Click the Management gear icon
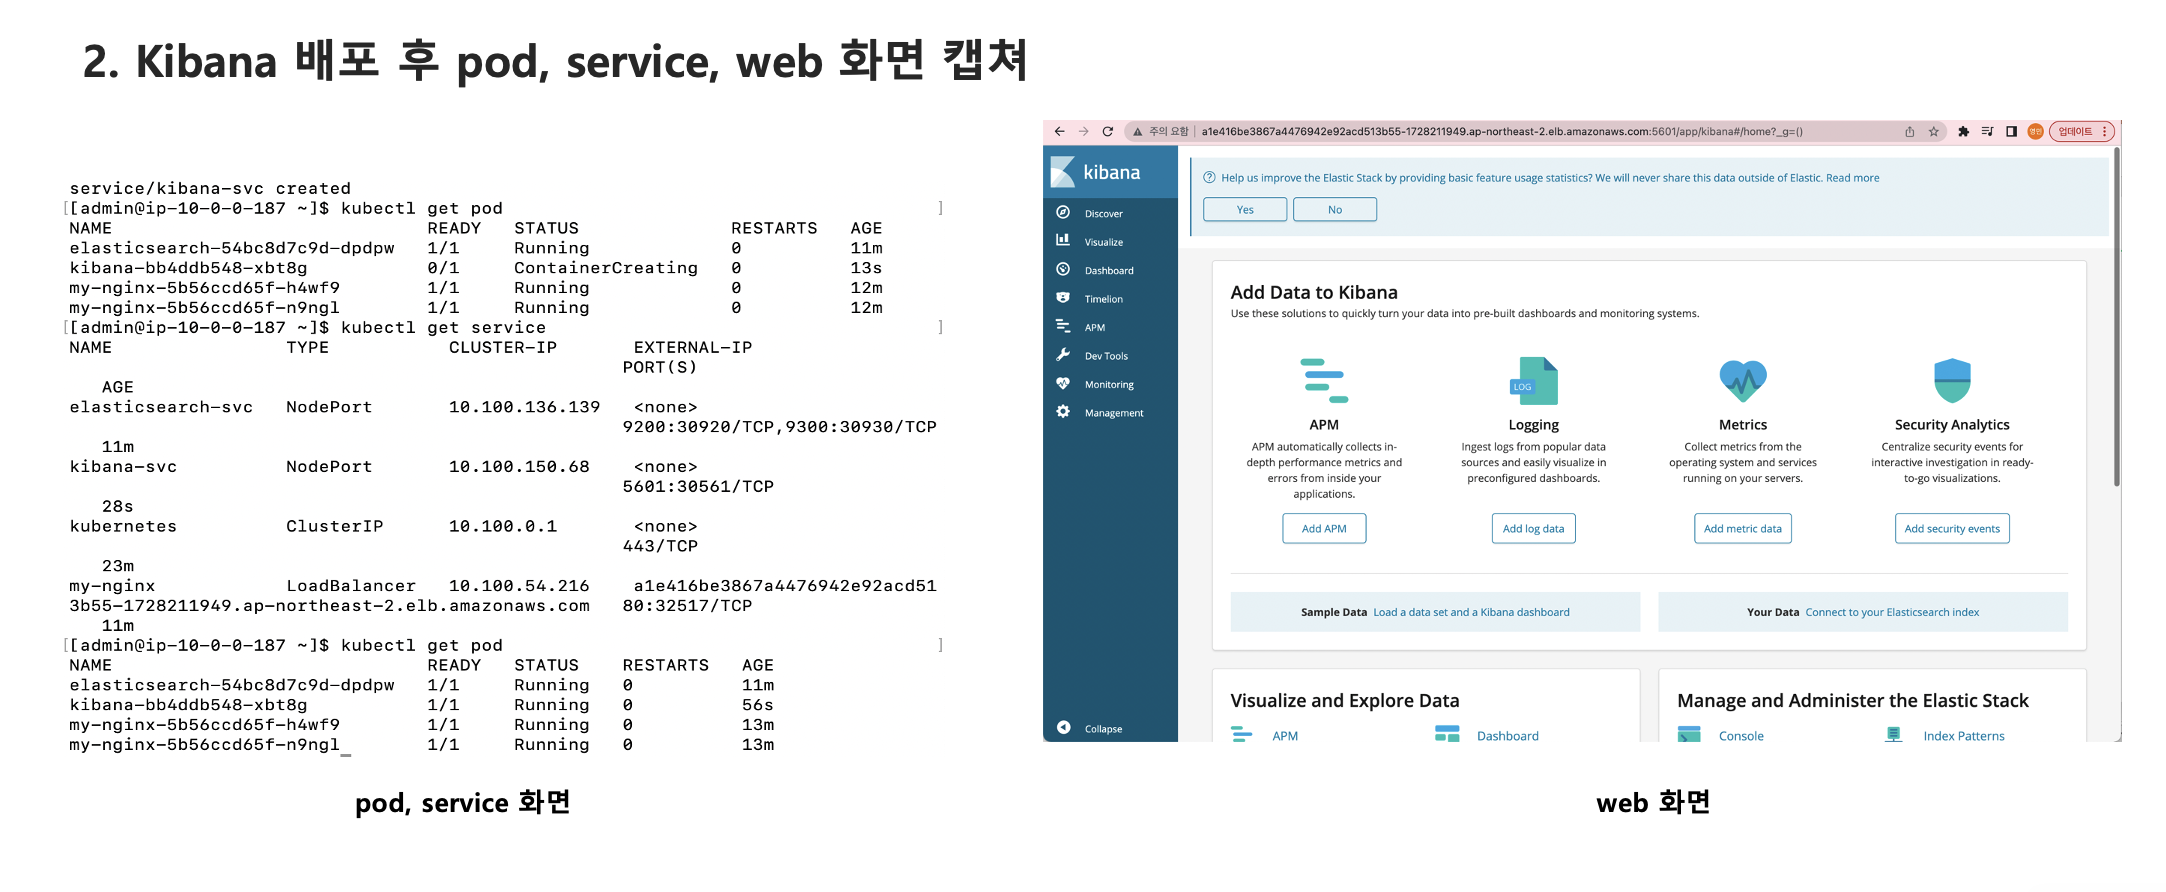Screen dimensions: 2166x892 (1063, 412)
